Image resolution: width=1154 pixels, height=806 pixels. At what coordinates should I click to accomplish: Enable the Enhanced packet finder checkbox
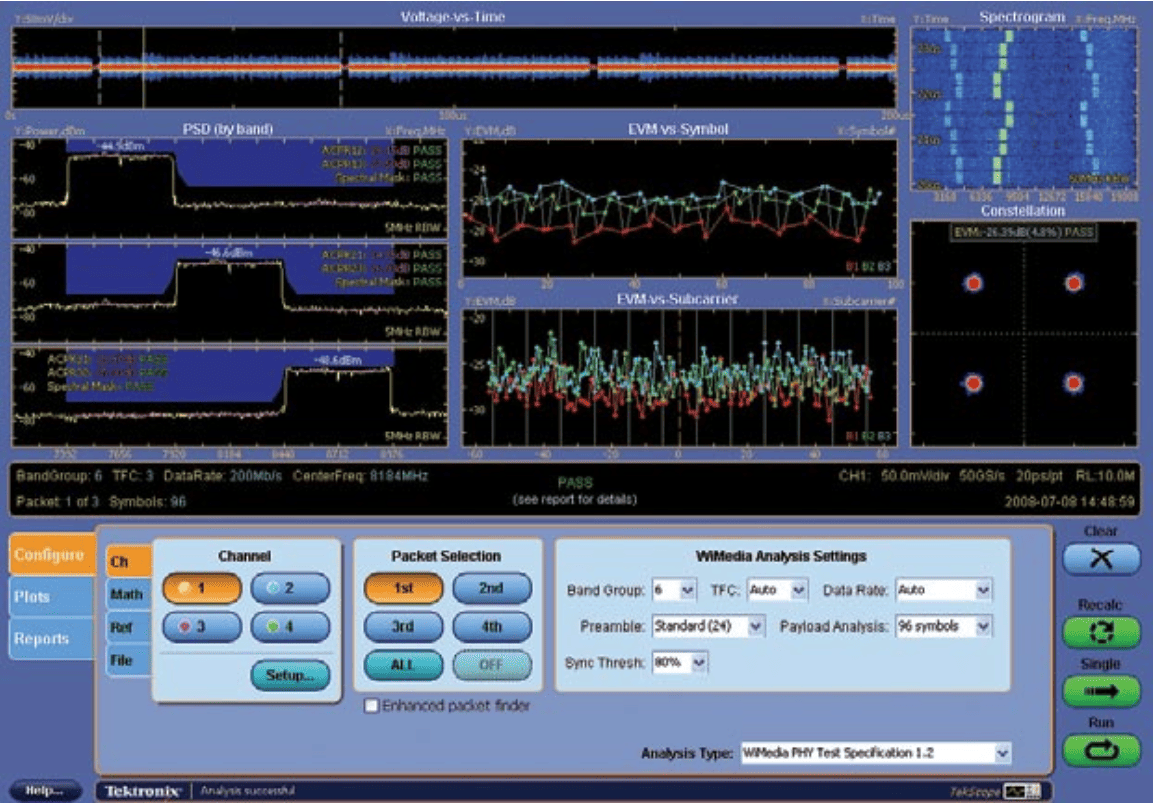pyautogui.click(x=372, y=706)
